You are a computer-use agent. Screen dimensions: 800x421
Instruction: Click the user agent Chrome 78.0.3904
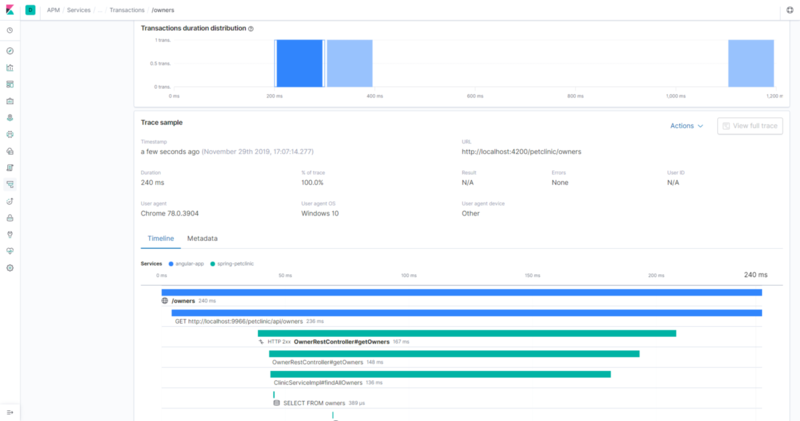(x=170, y=213)
